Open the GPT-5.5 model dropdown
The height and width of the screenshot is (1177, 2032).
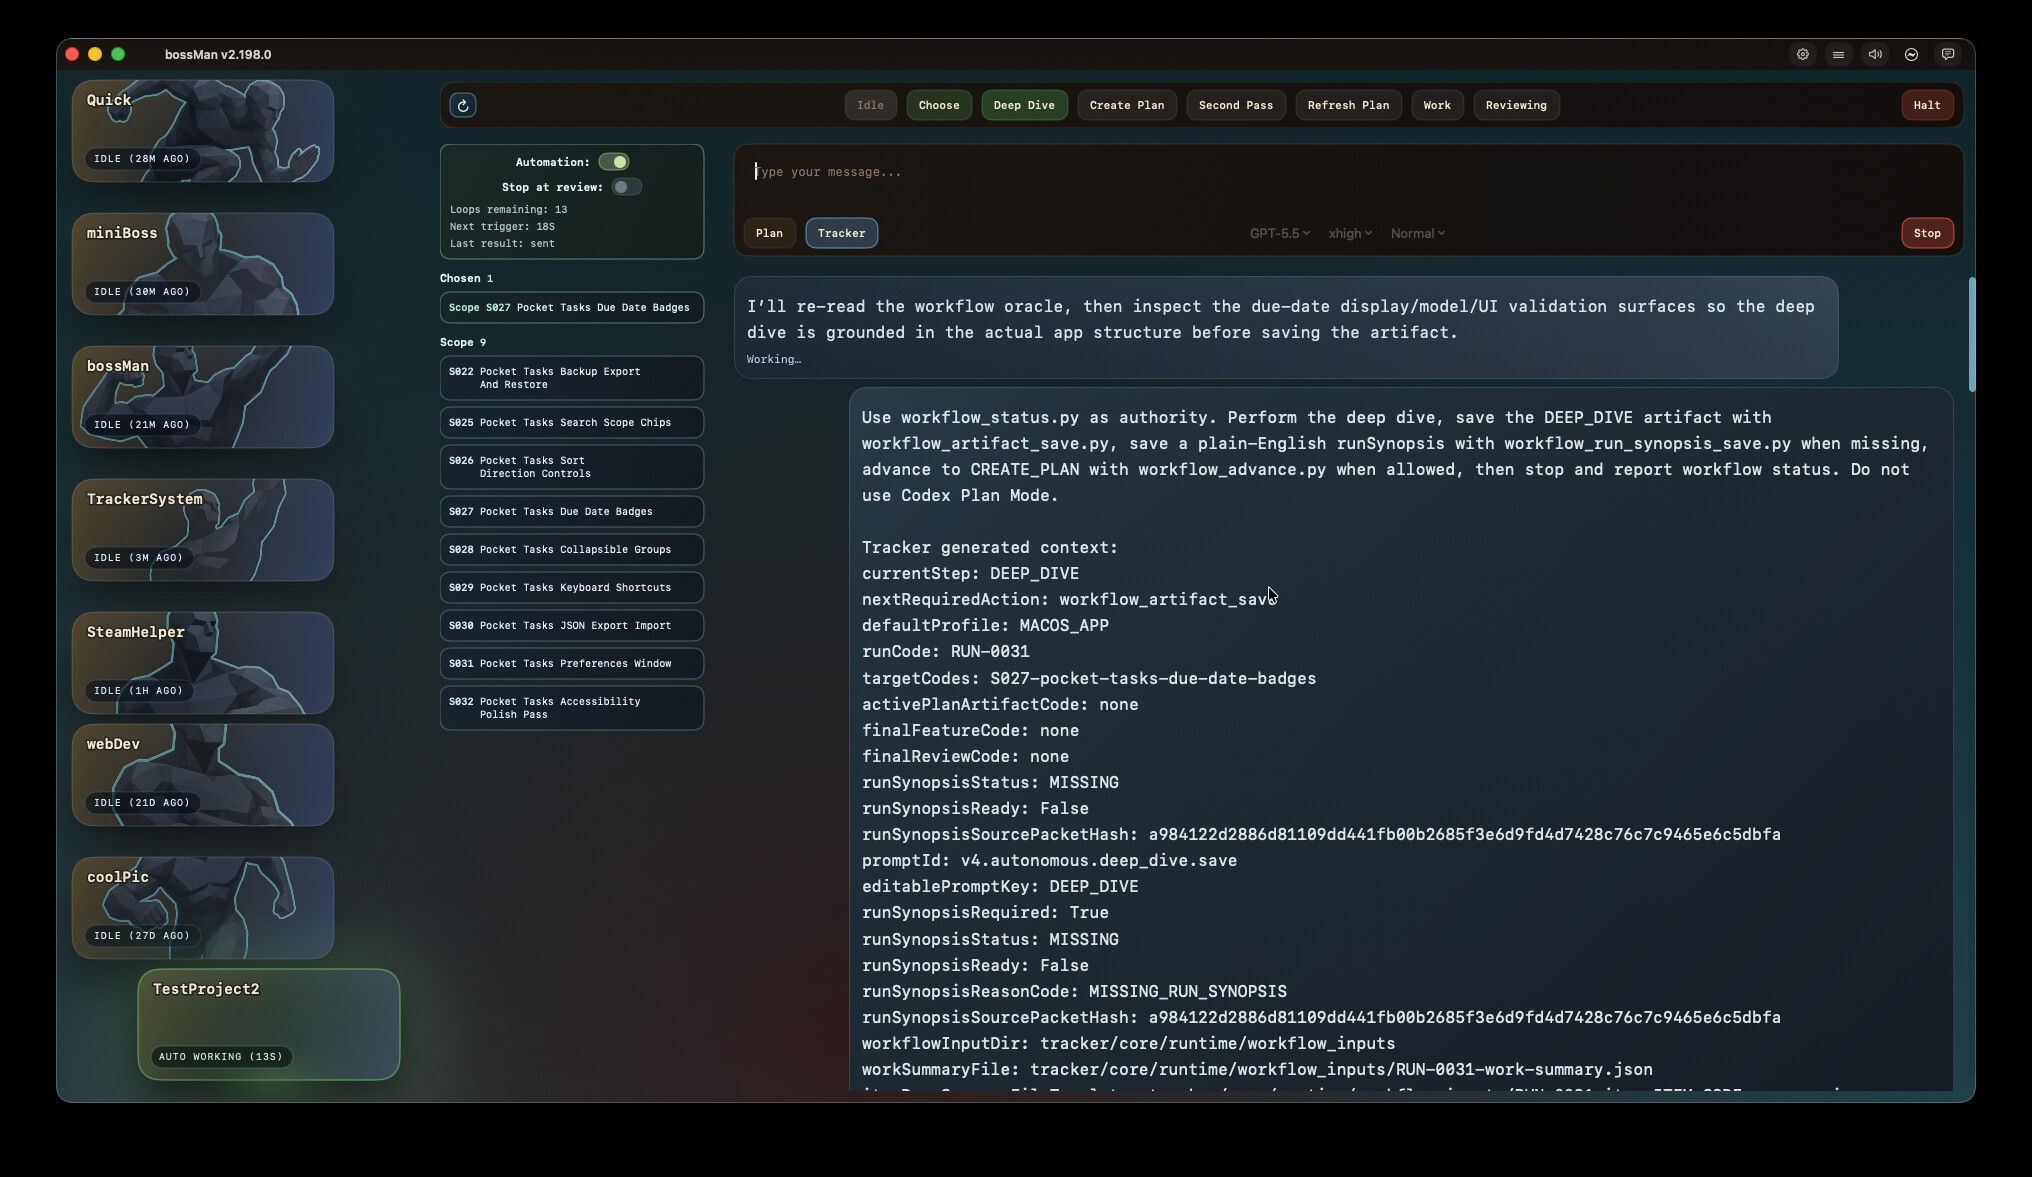pyautogui.click(x=1279, y=233)
